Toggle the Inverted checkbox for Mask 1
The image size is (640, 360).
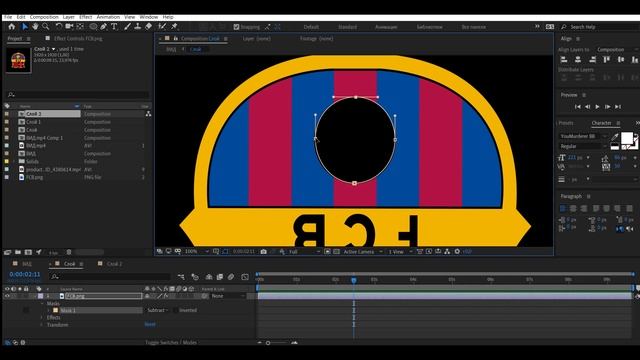point(176,310)
